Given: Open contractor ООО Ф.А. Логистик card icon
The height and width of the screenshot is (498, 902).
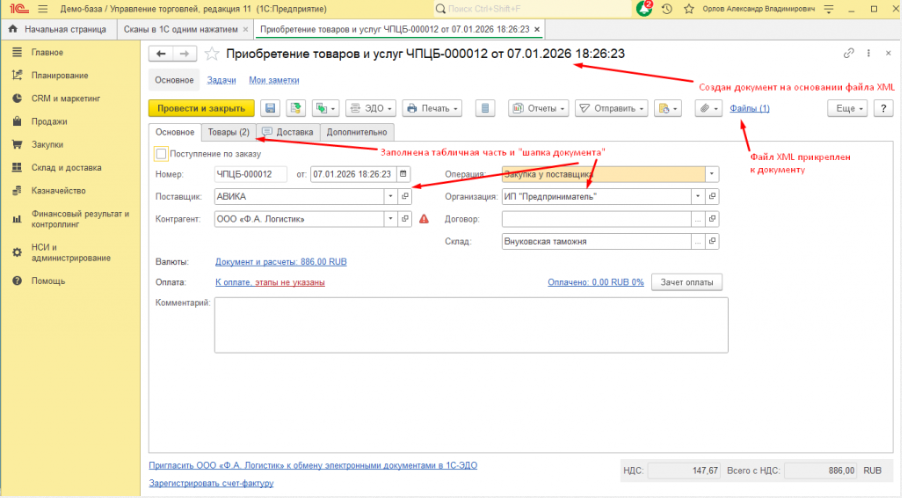Looking at the screenshot, I should click(405, 219).
